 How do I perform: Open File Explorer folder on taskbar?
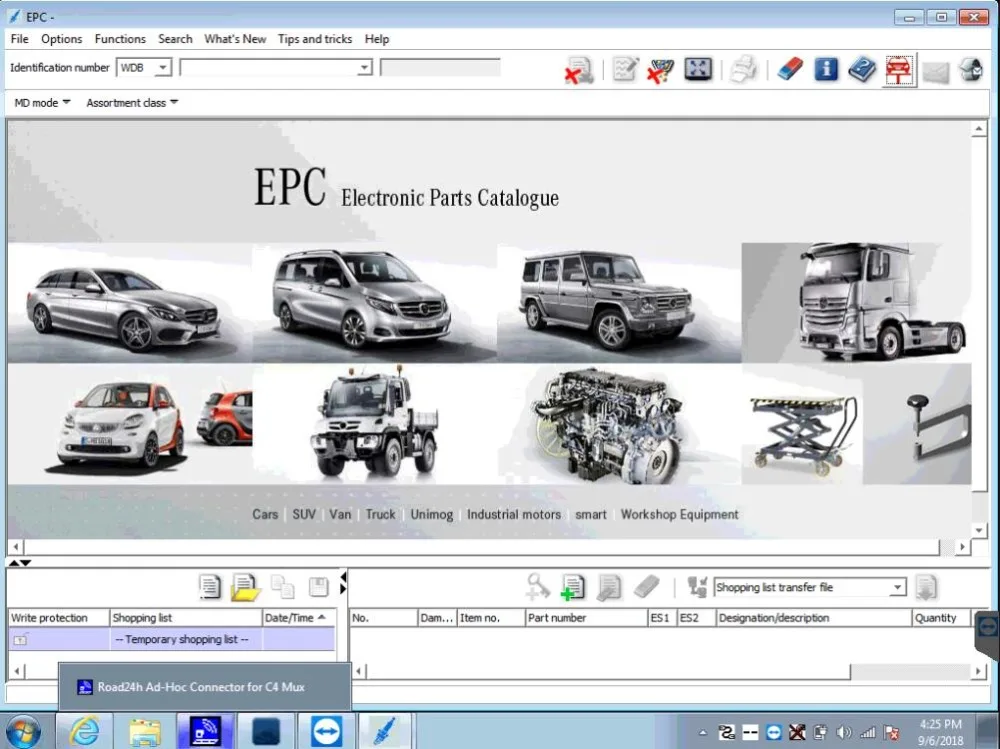(x=145, y=731)
